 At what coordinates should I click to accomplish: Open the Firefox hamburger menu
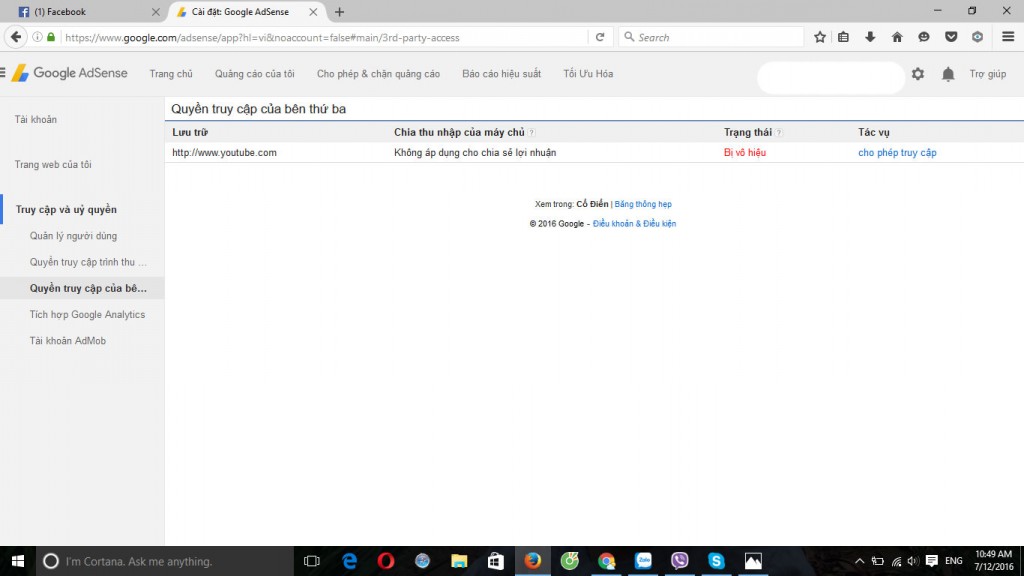point(1008,37)
